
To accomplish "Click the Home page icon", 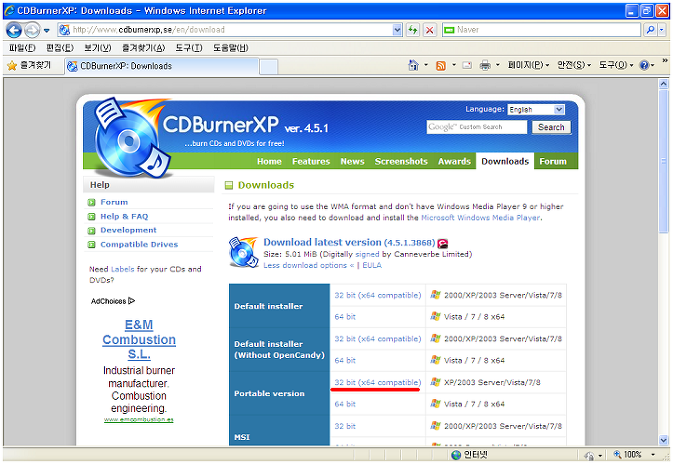I will point(413,65).
